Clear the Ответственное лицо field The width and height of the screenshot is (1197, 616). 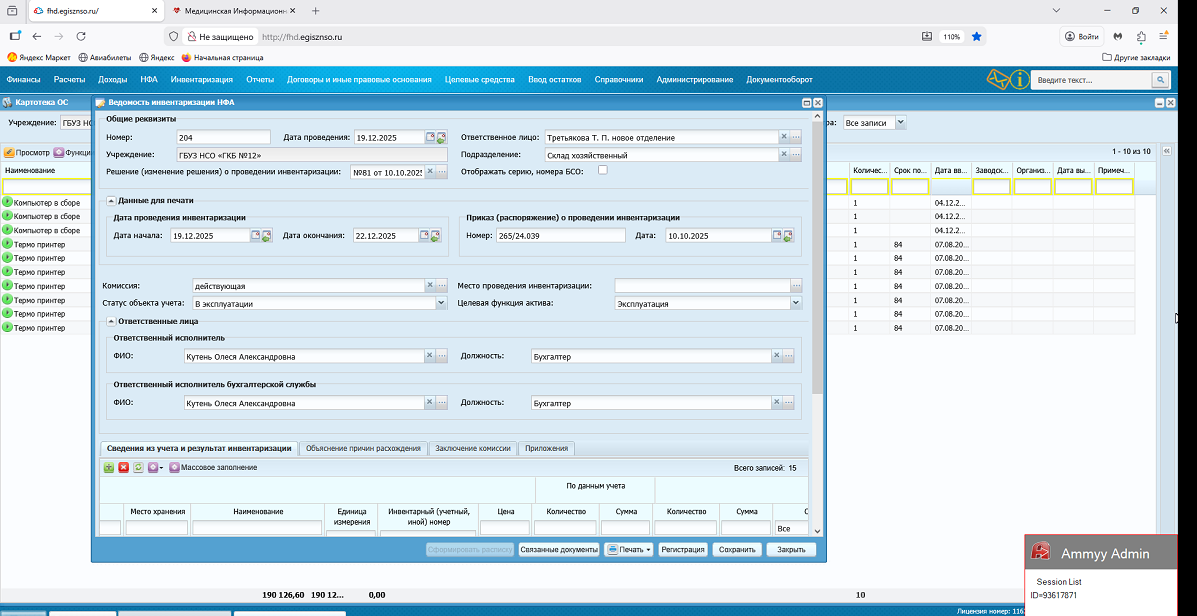click(x=783, y=137)
